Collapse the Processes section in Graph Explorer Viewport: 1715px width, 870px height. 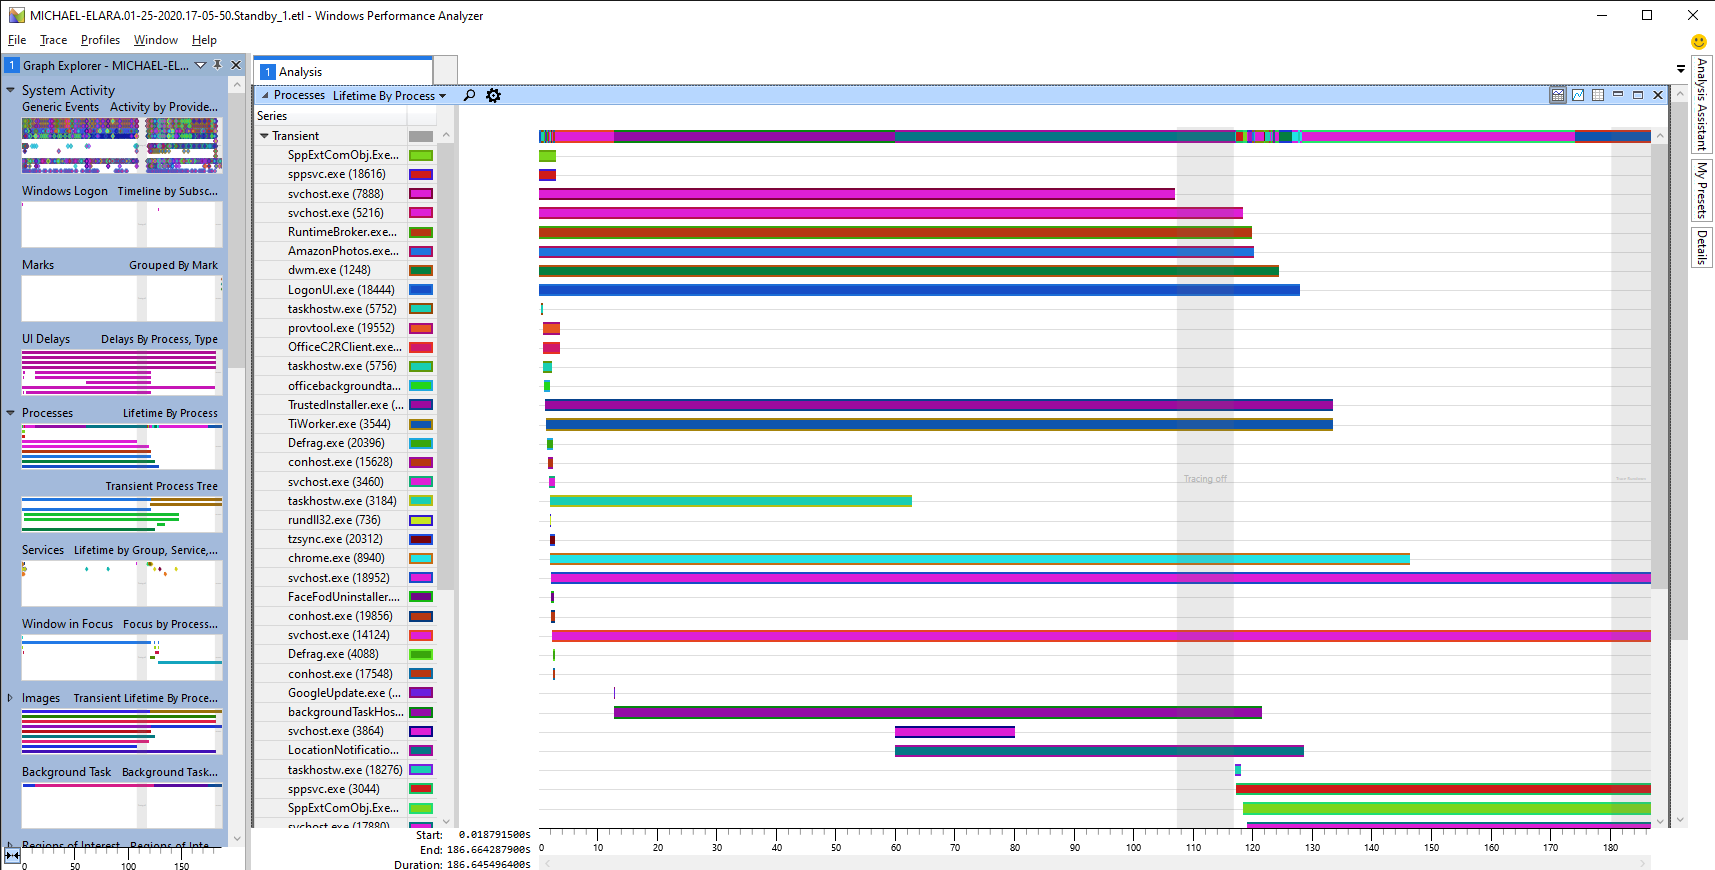pos(10,413)
